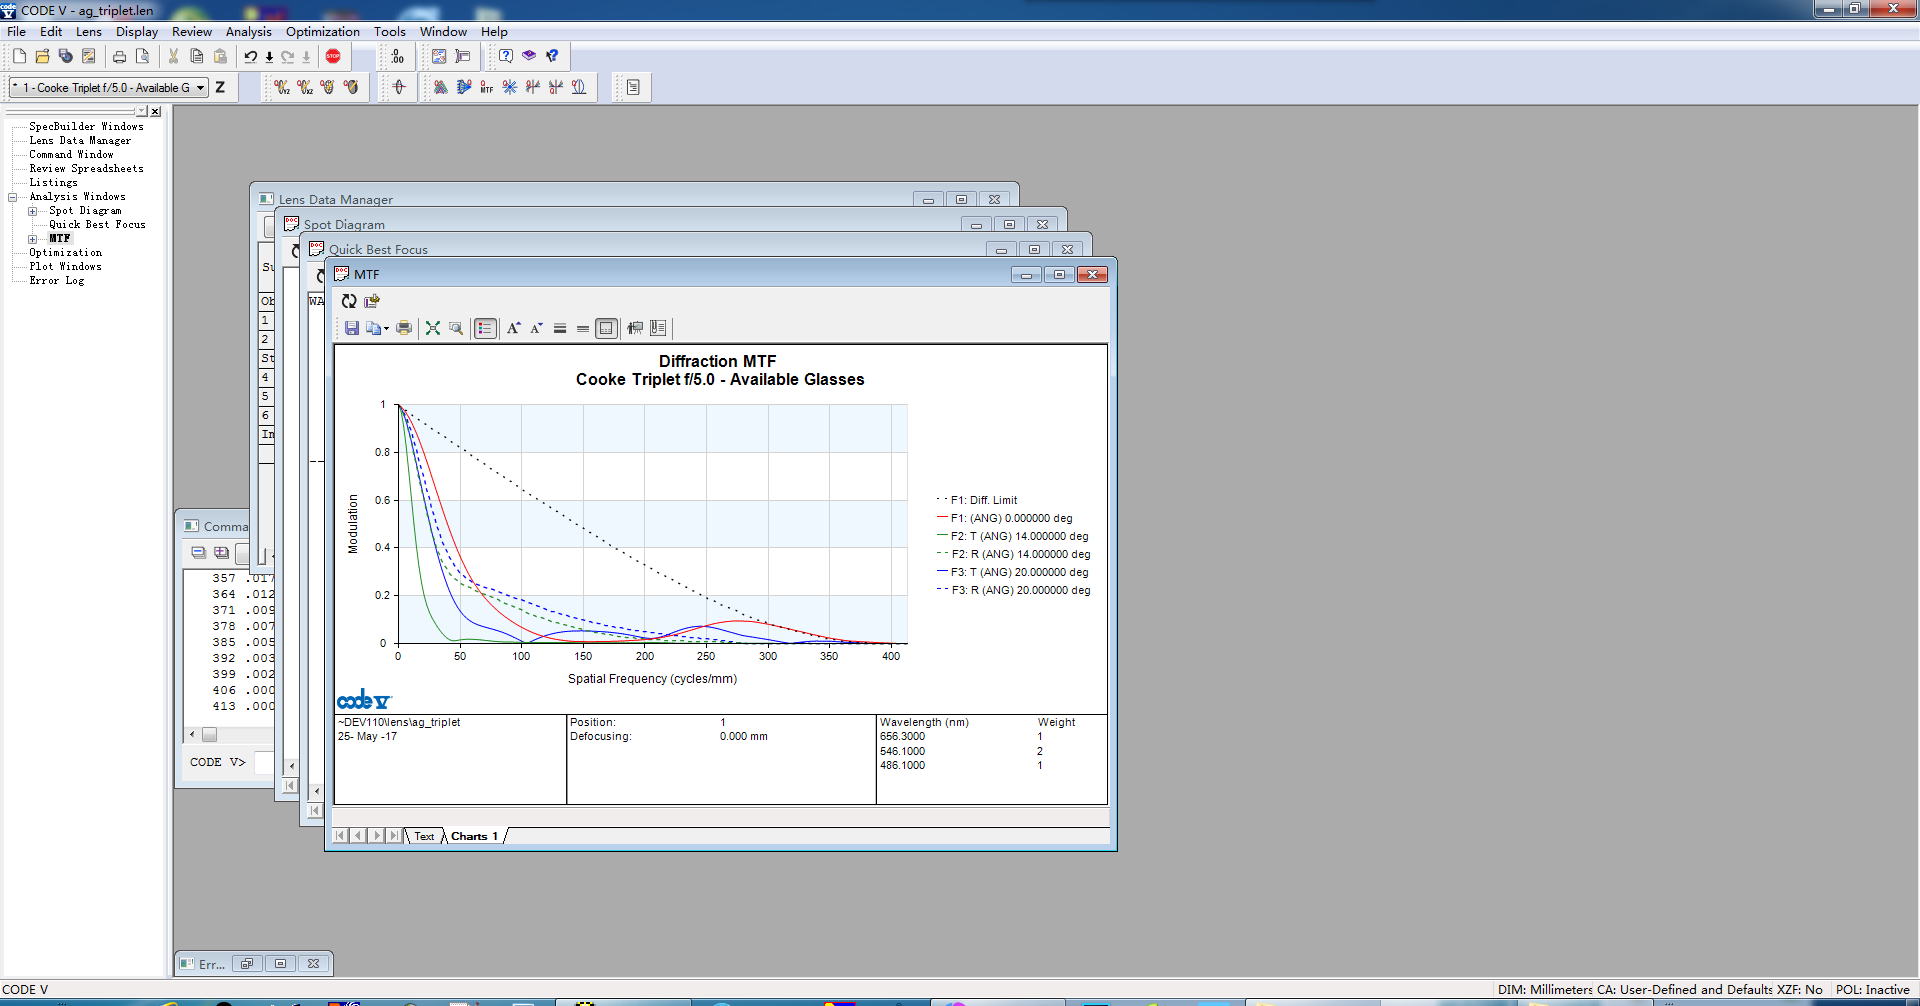Open the zoom position dropdown list

pos(200,87)
